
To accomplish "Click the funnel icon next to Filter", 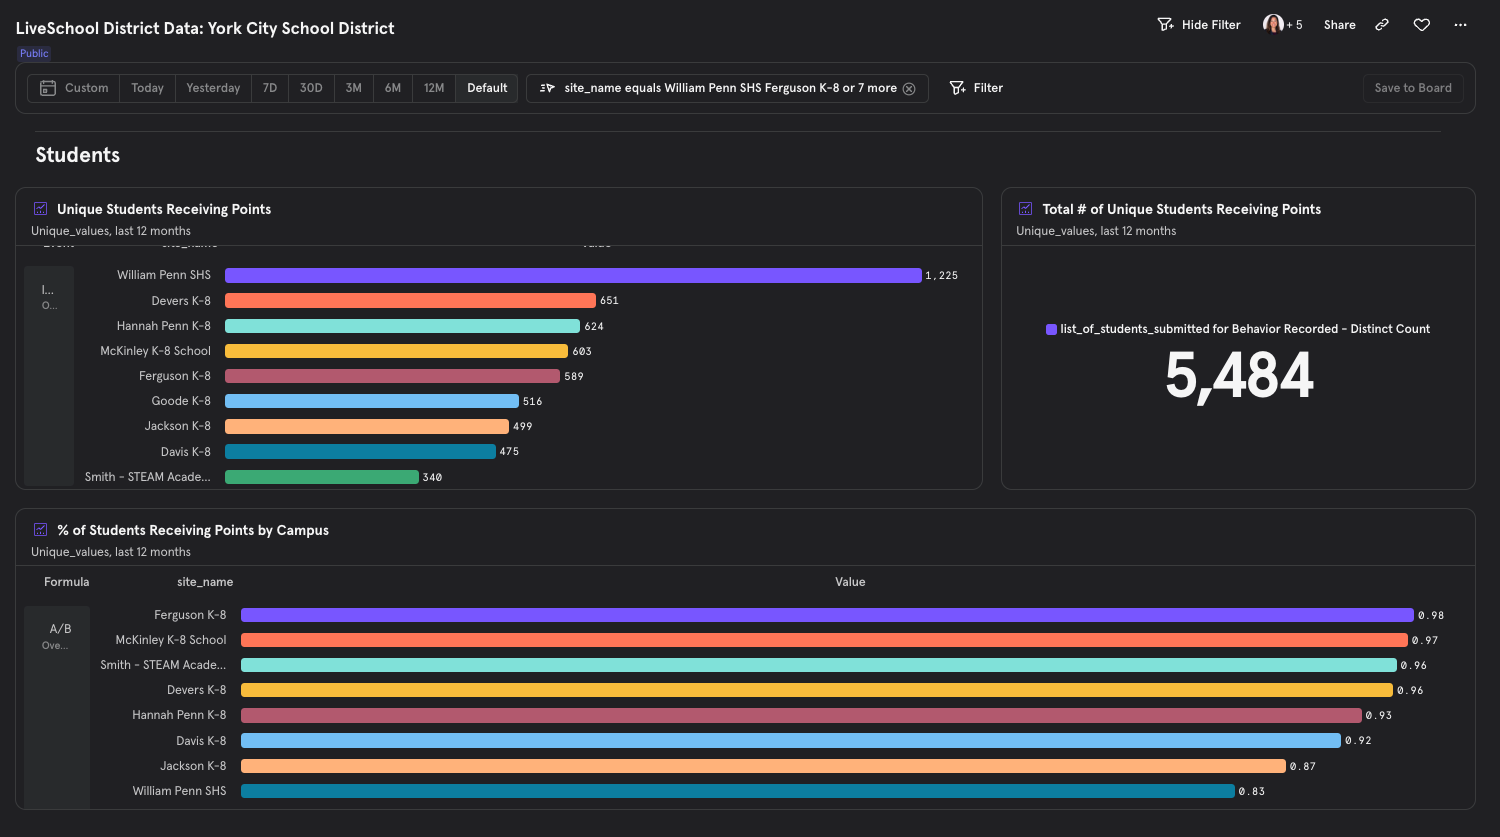I will (957, 88).
